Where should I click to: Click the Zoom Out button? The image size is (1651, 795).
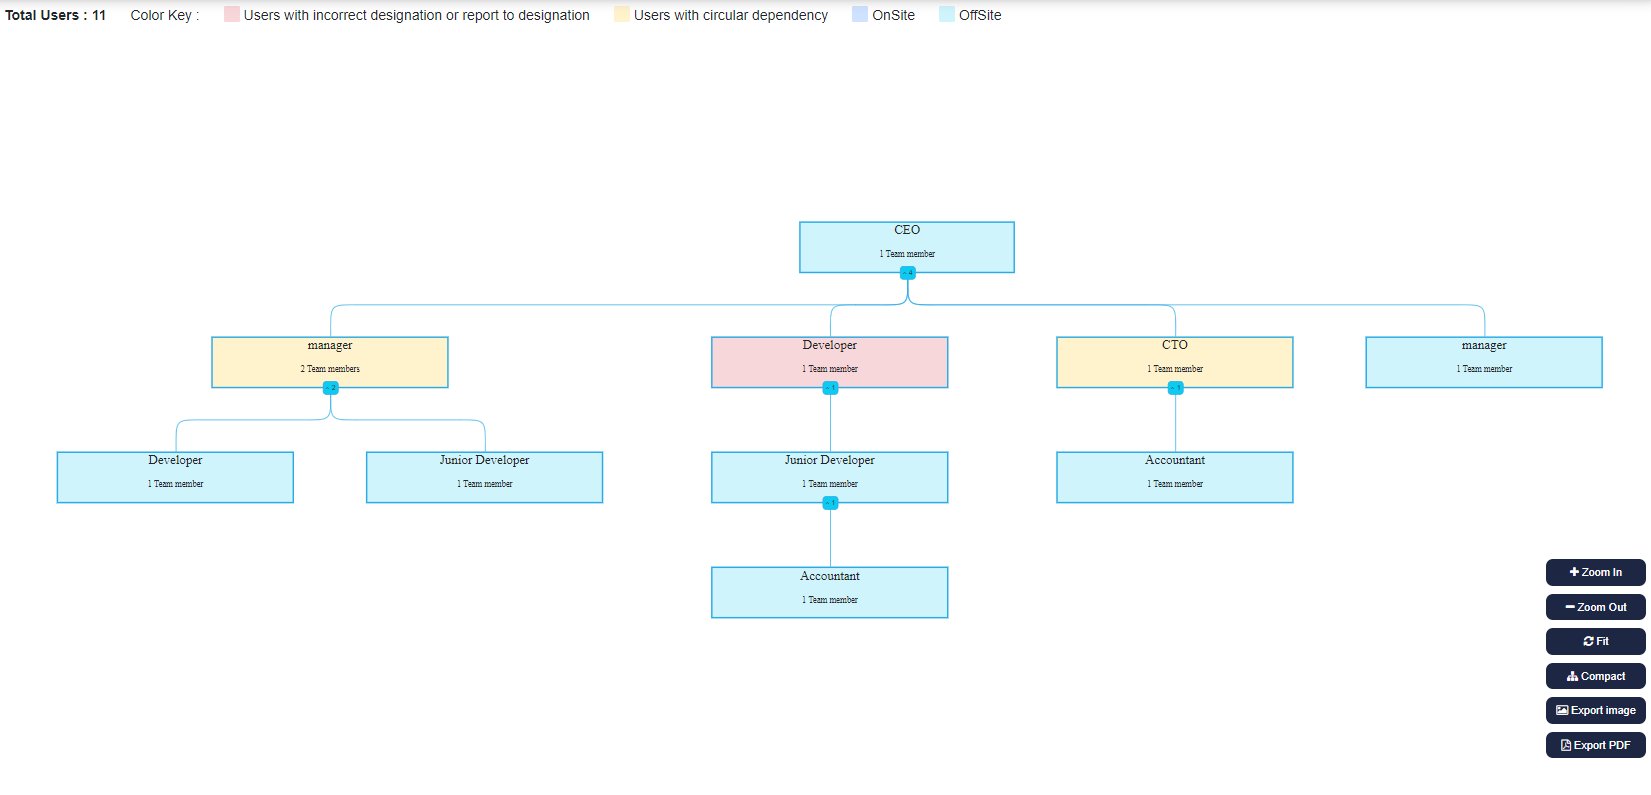click(x=1595, y=607)
